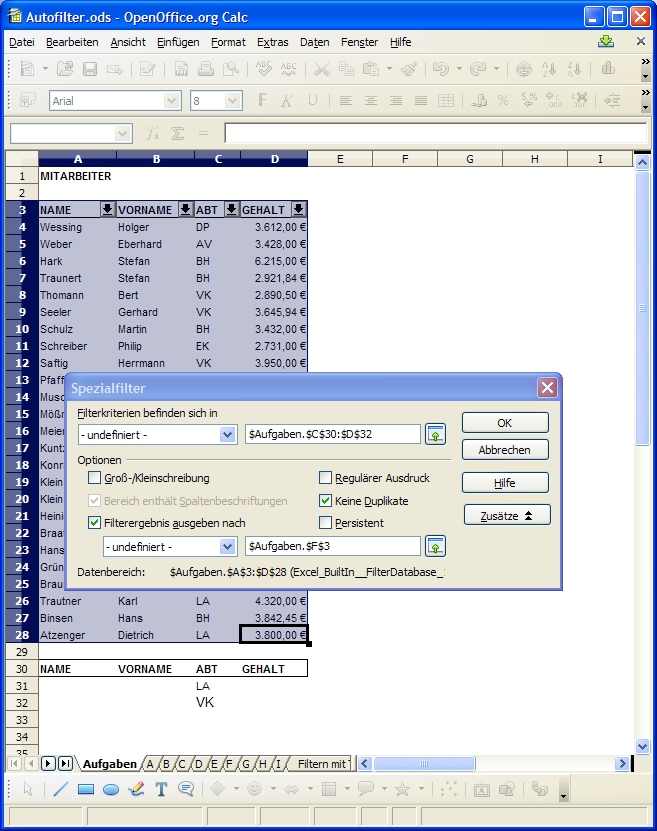Toggle the Regulärer Ausdruck checkbox
This screenshot has height=831, width=657.
coord(325,478)
